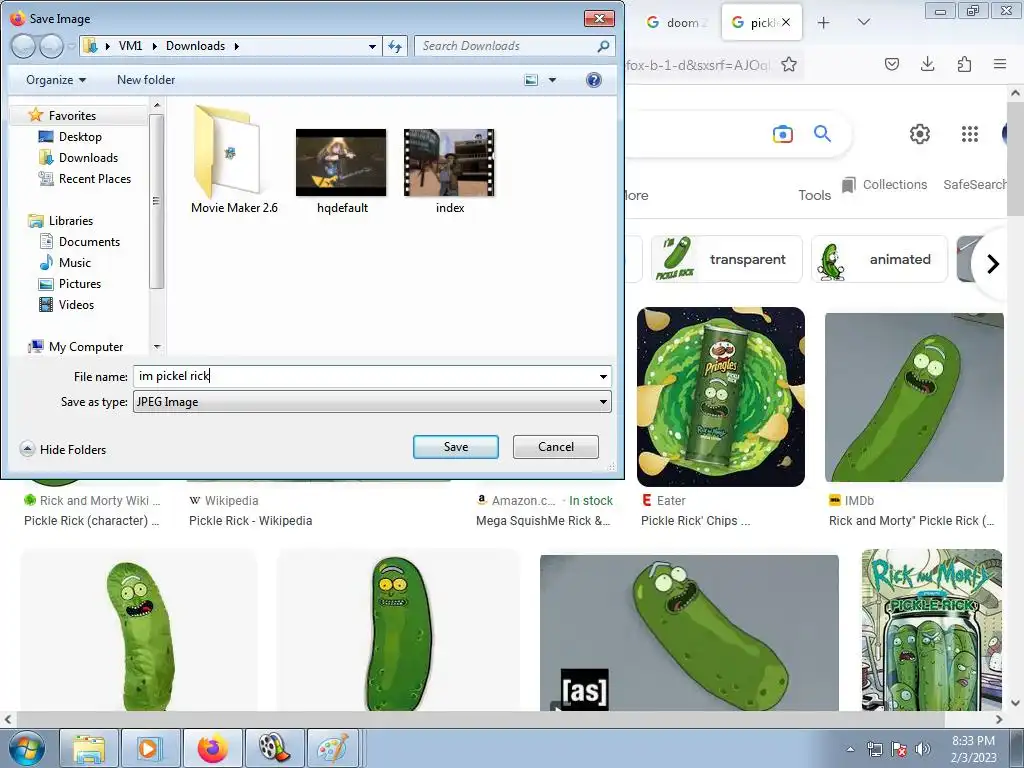Screen dimensions: 1024x768
Task: Open Collections in Google Images
Action: (885, 185)
